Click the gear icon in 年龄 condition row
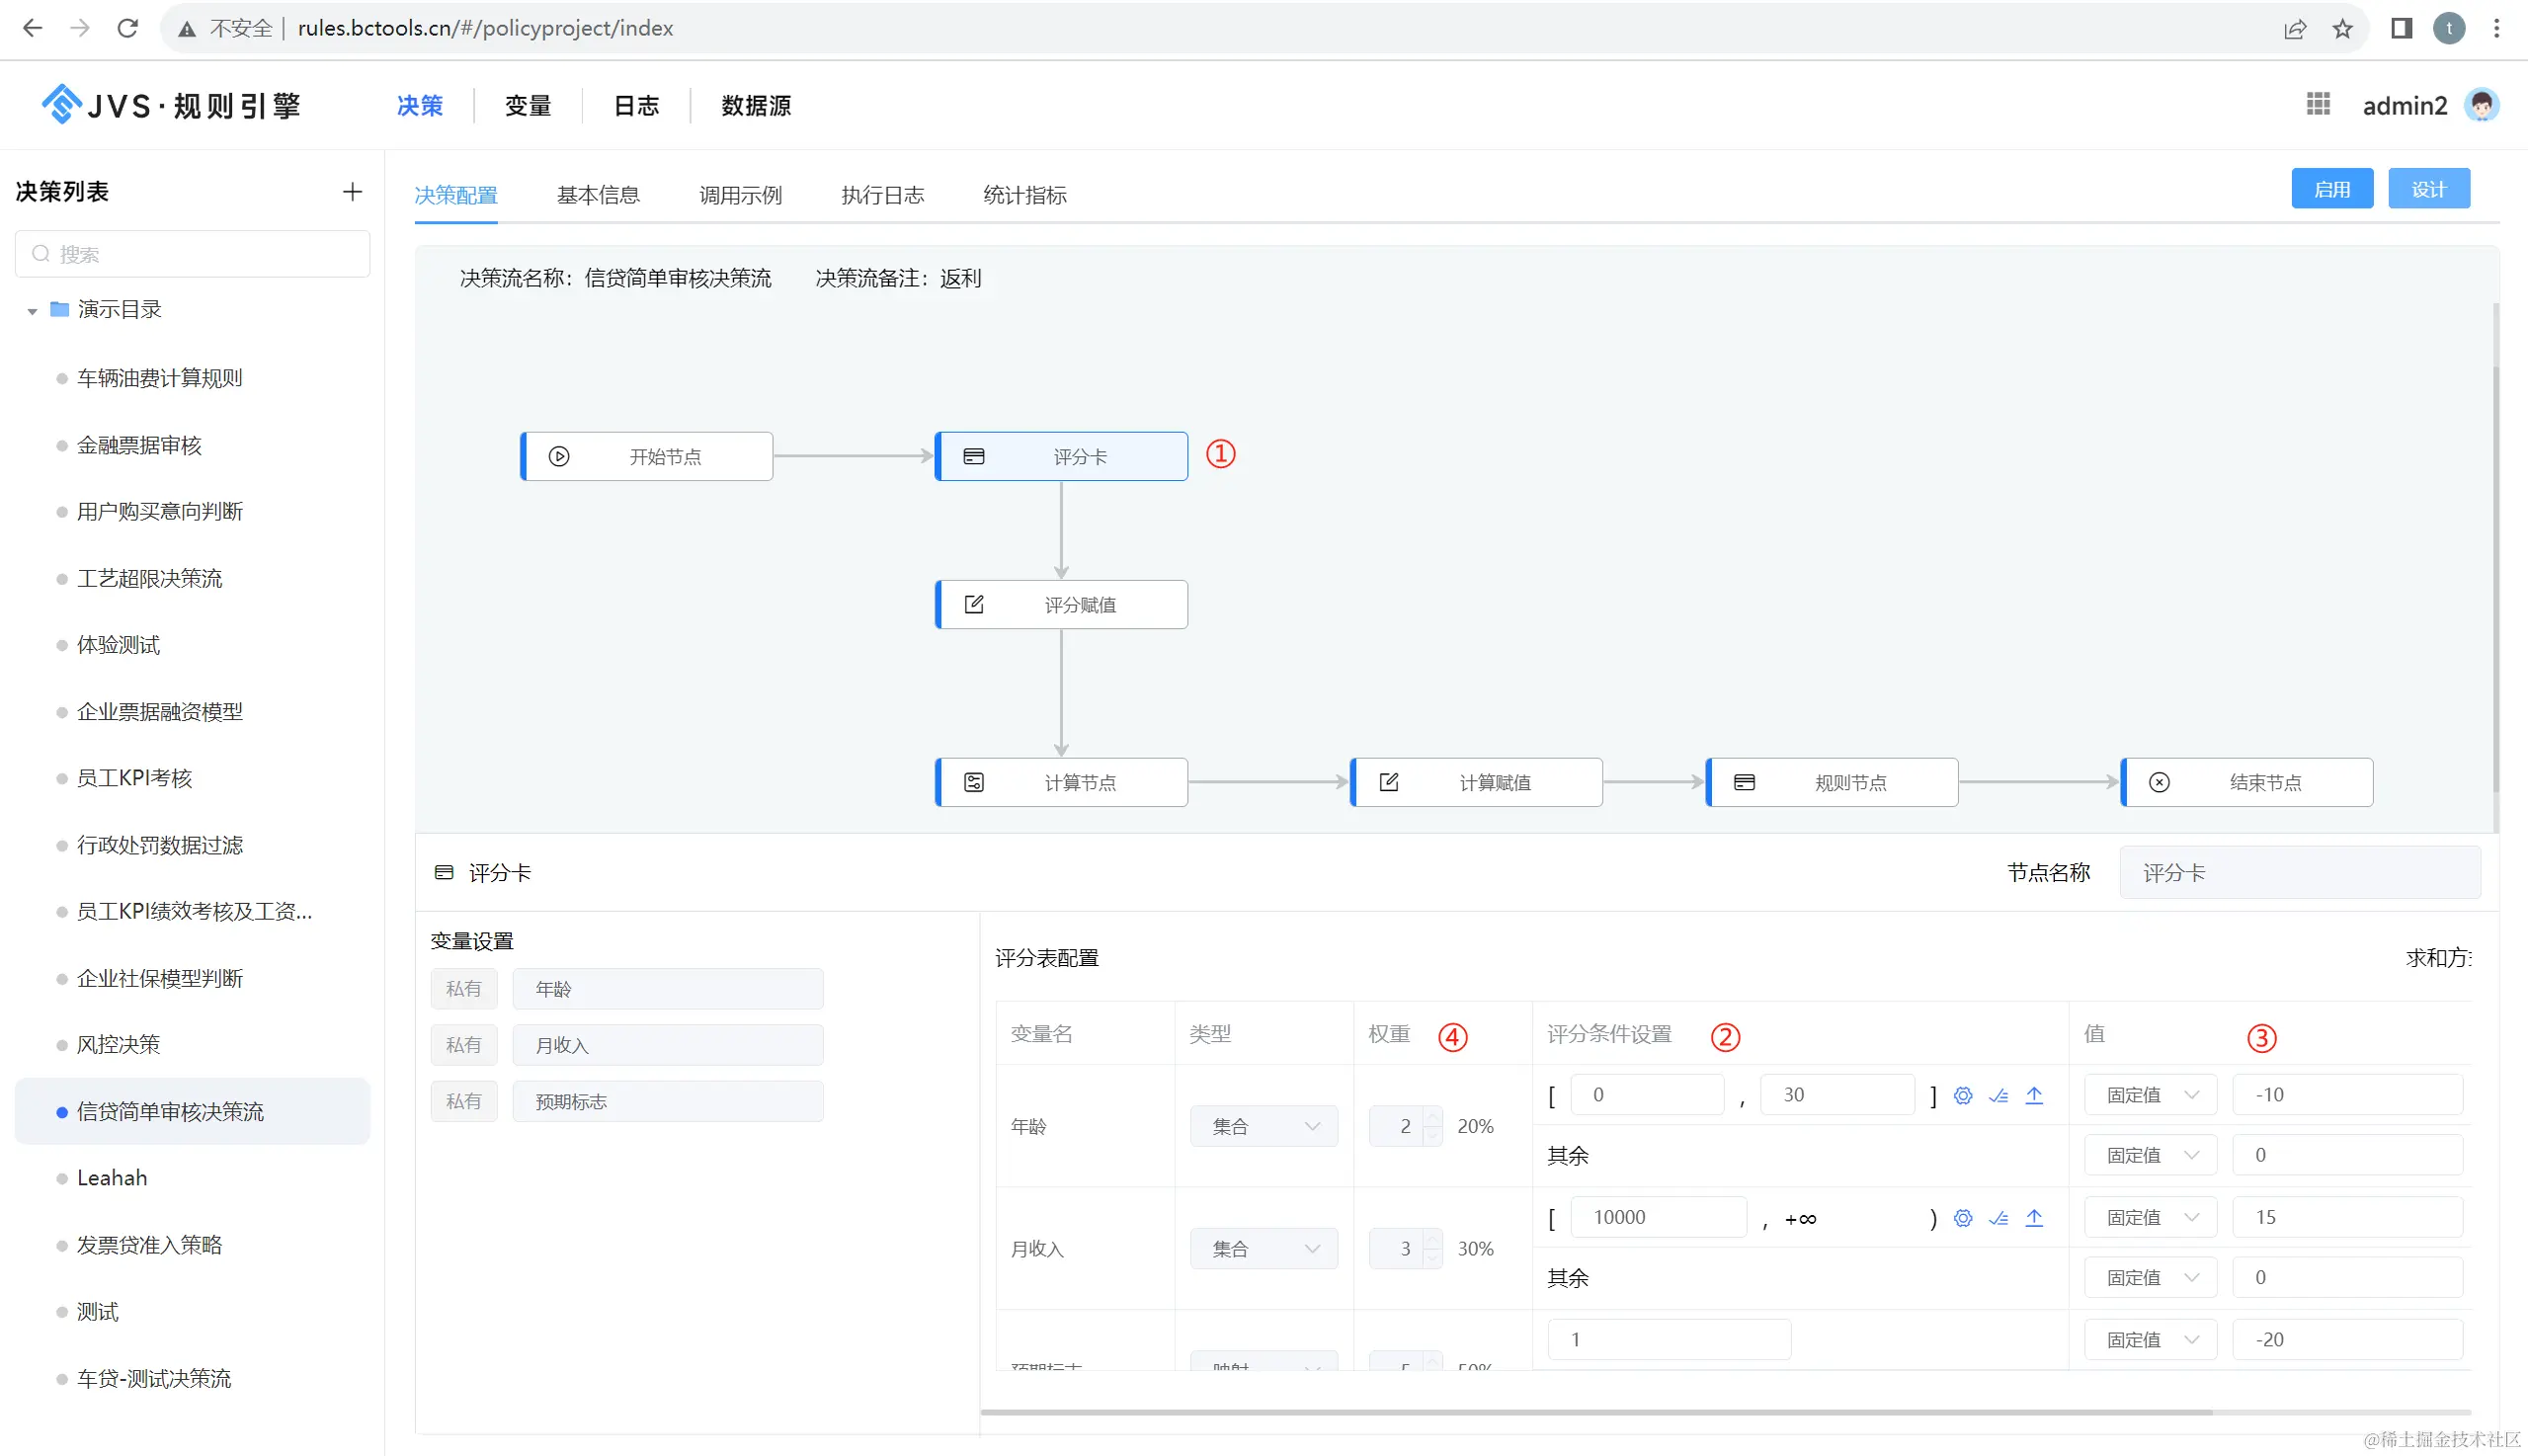This screenshot has height=1456, width=2528. coord(1963,1095)
